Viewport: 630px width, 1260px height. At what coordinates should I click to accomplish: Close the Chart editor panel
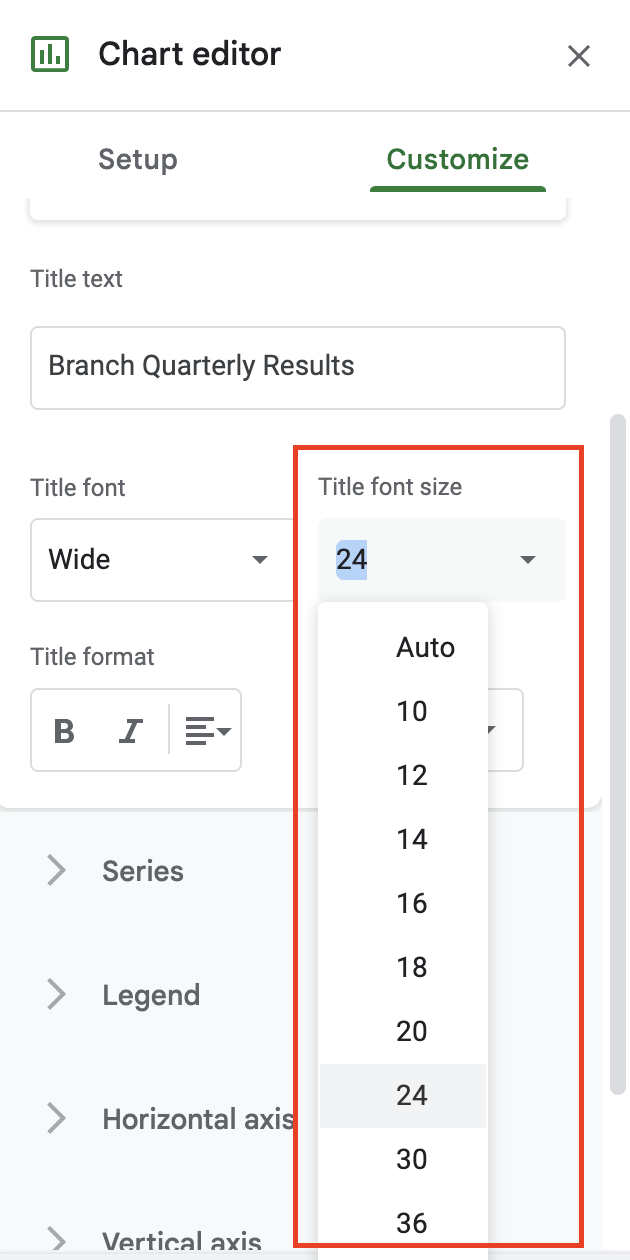579,56
